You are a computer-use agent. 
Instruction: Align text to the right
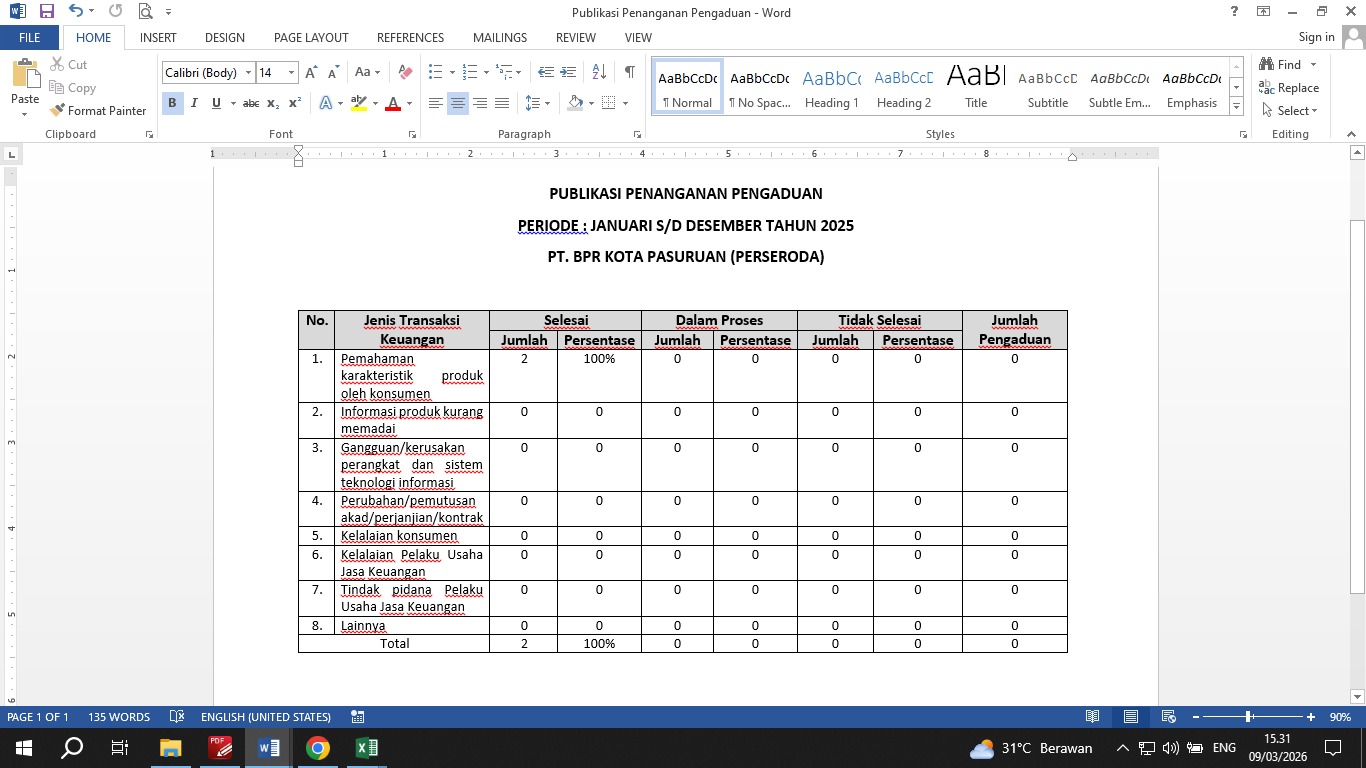point(480,103)
